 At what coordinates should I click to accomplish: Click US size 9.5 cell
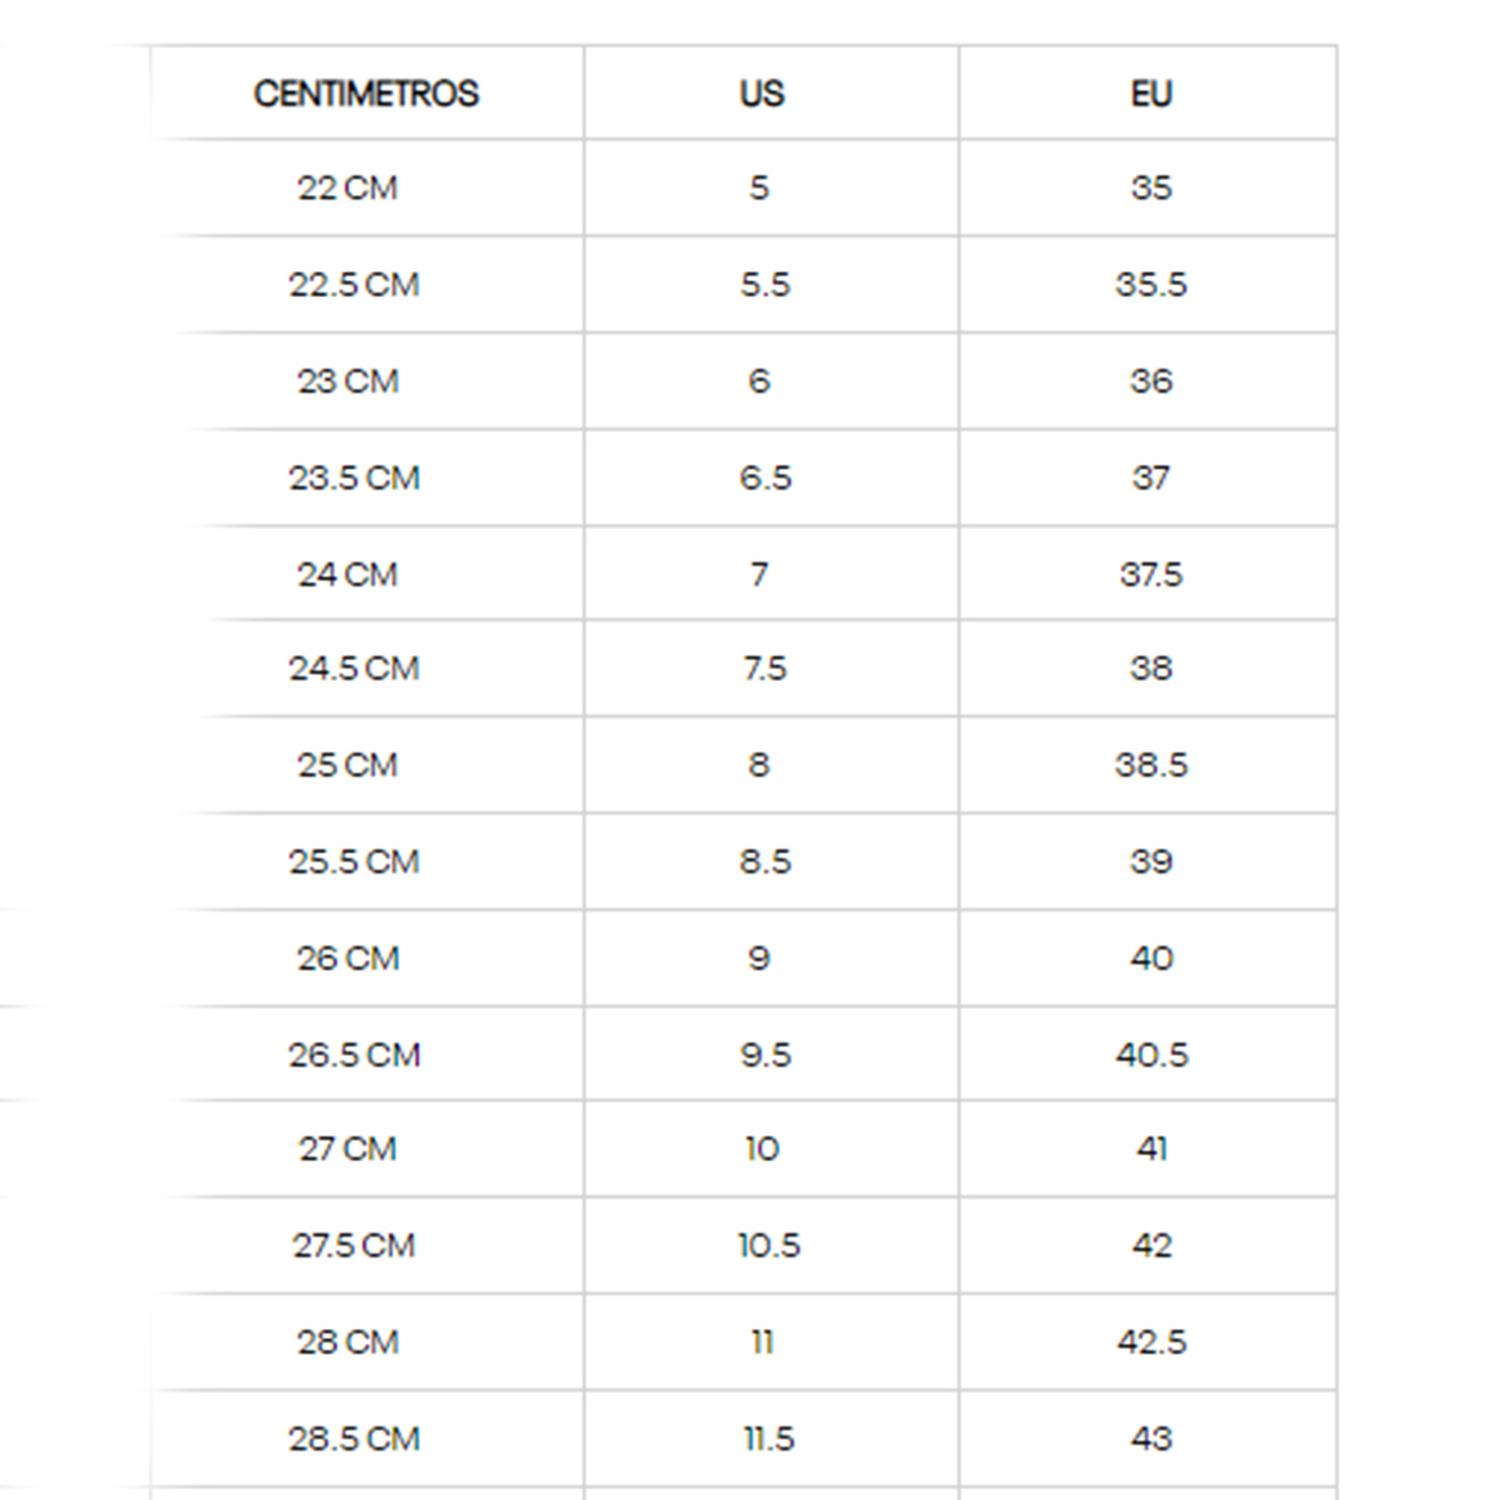(x=771, y=1054)
